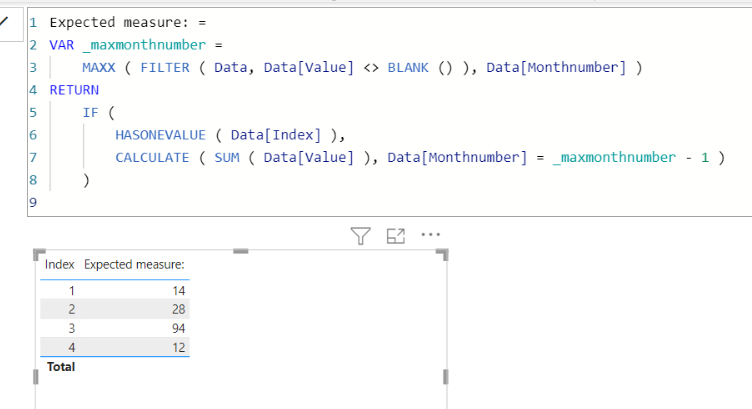Sort by the Index column header

tap(59, 265)
